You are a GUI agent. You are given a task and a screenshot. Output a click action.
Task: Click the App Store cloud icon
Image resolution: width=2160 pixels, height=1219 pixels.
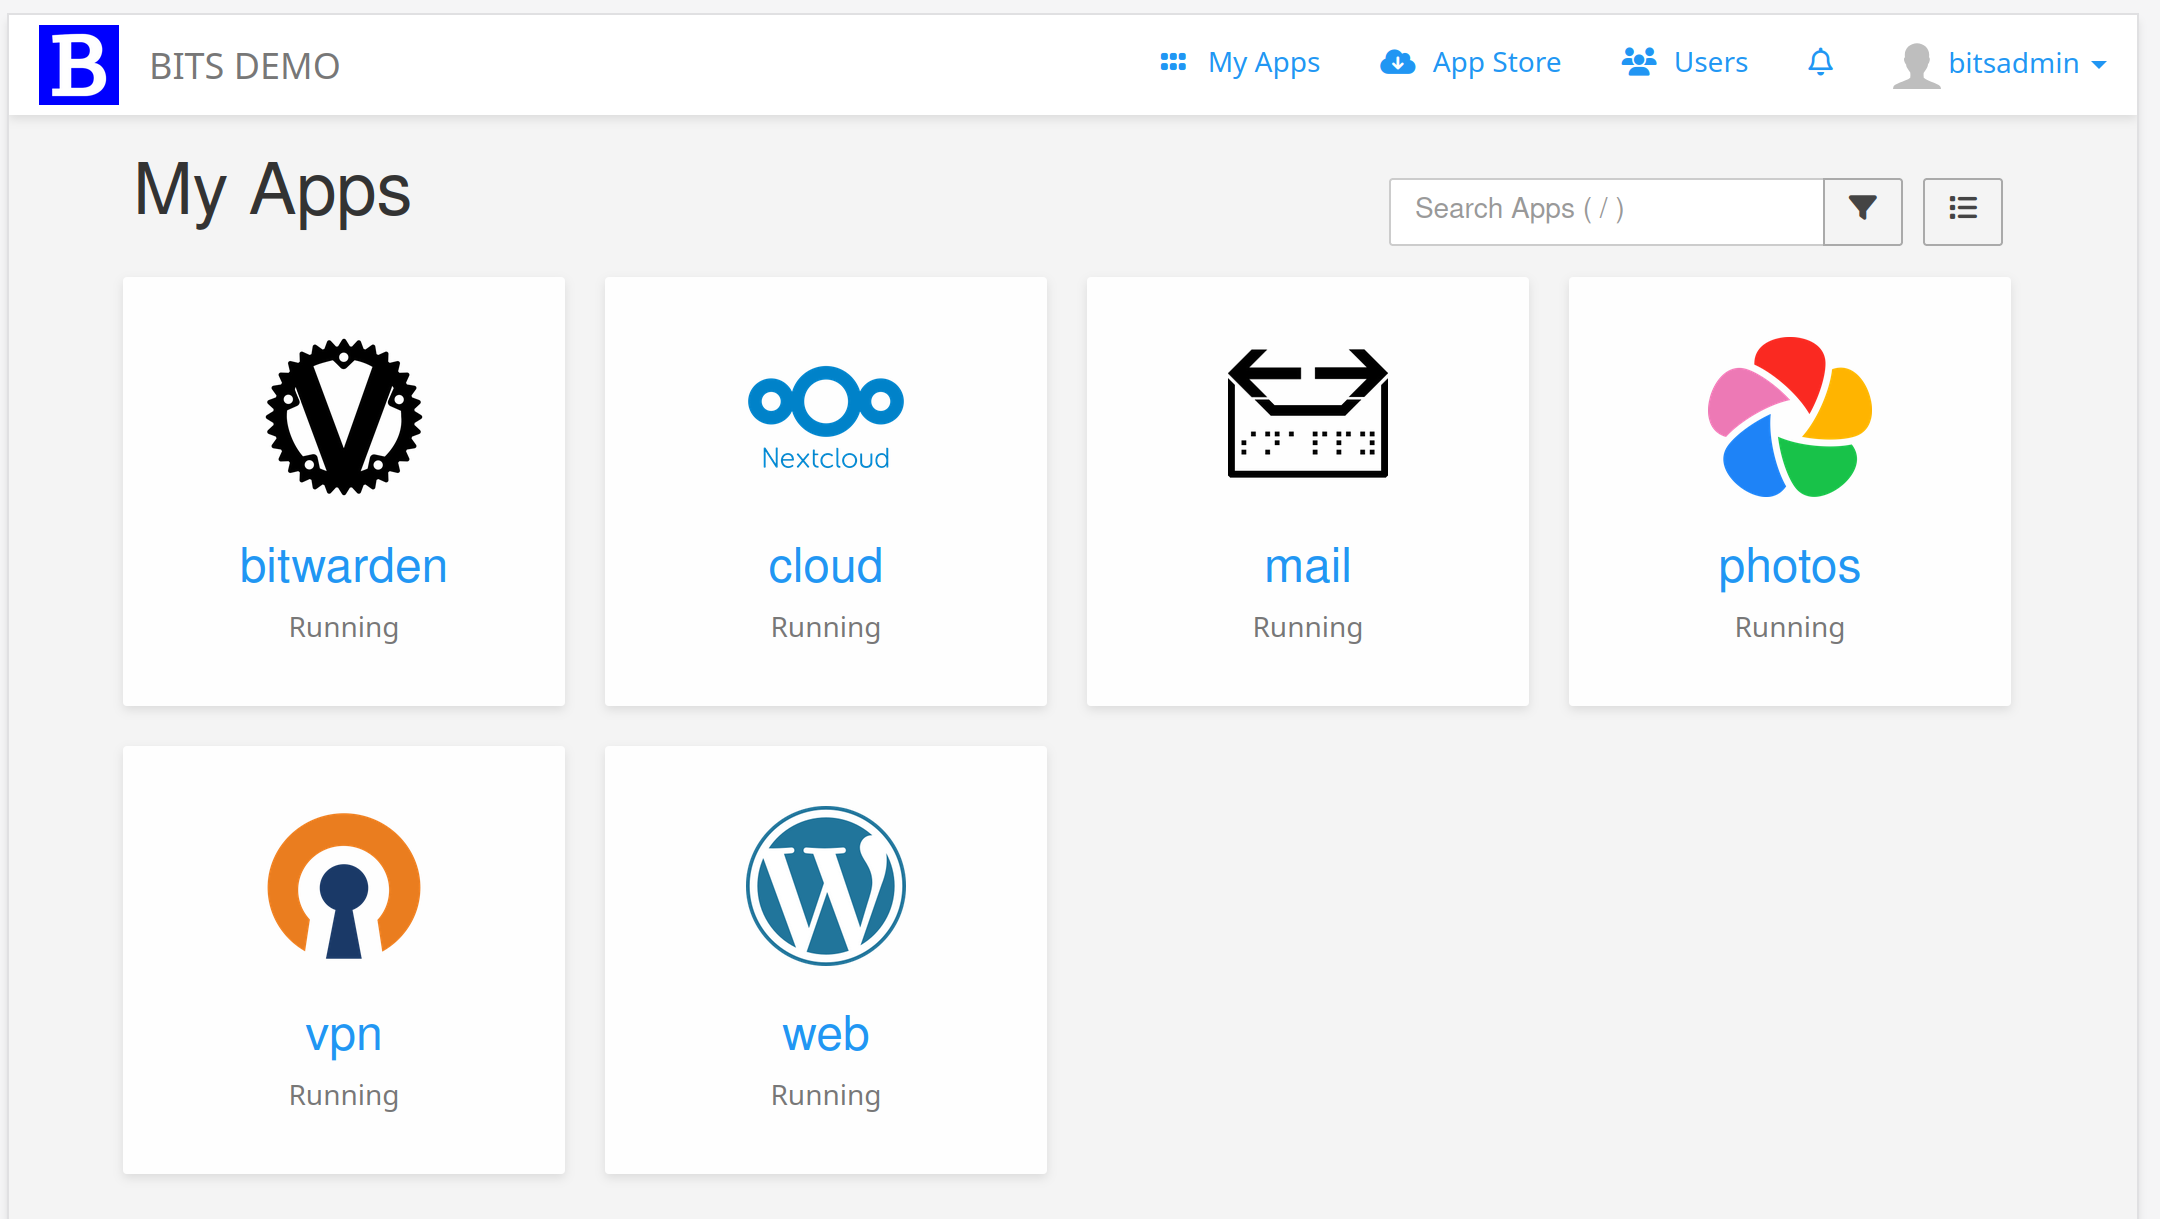click(x=1398, y=63)
